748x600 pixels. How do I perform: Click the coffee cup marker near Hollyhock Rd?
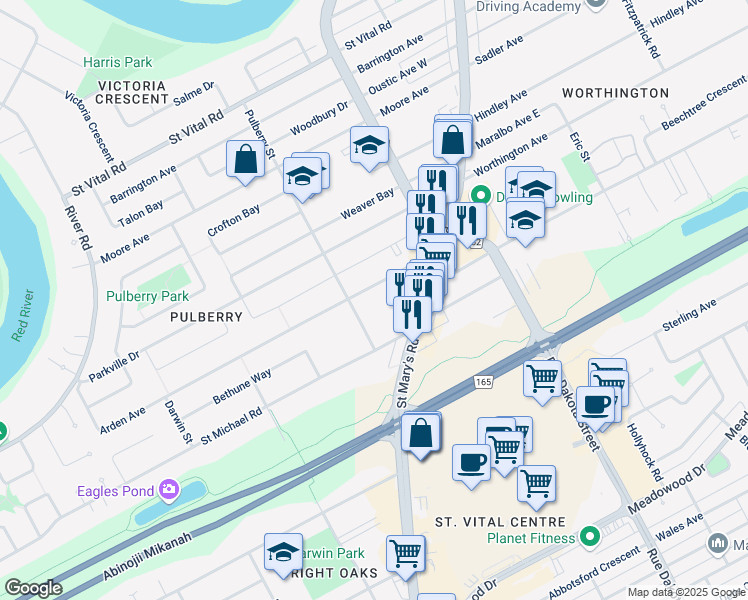[x=595, y=406]
